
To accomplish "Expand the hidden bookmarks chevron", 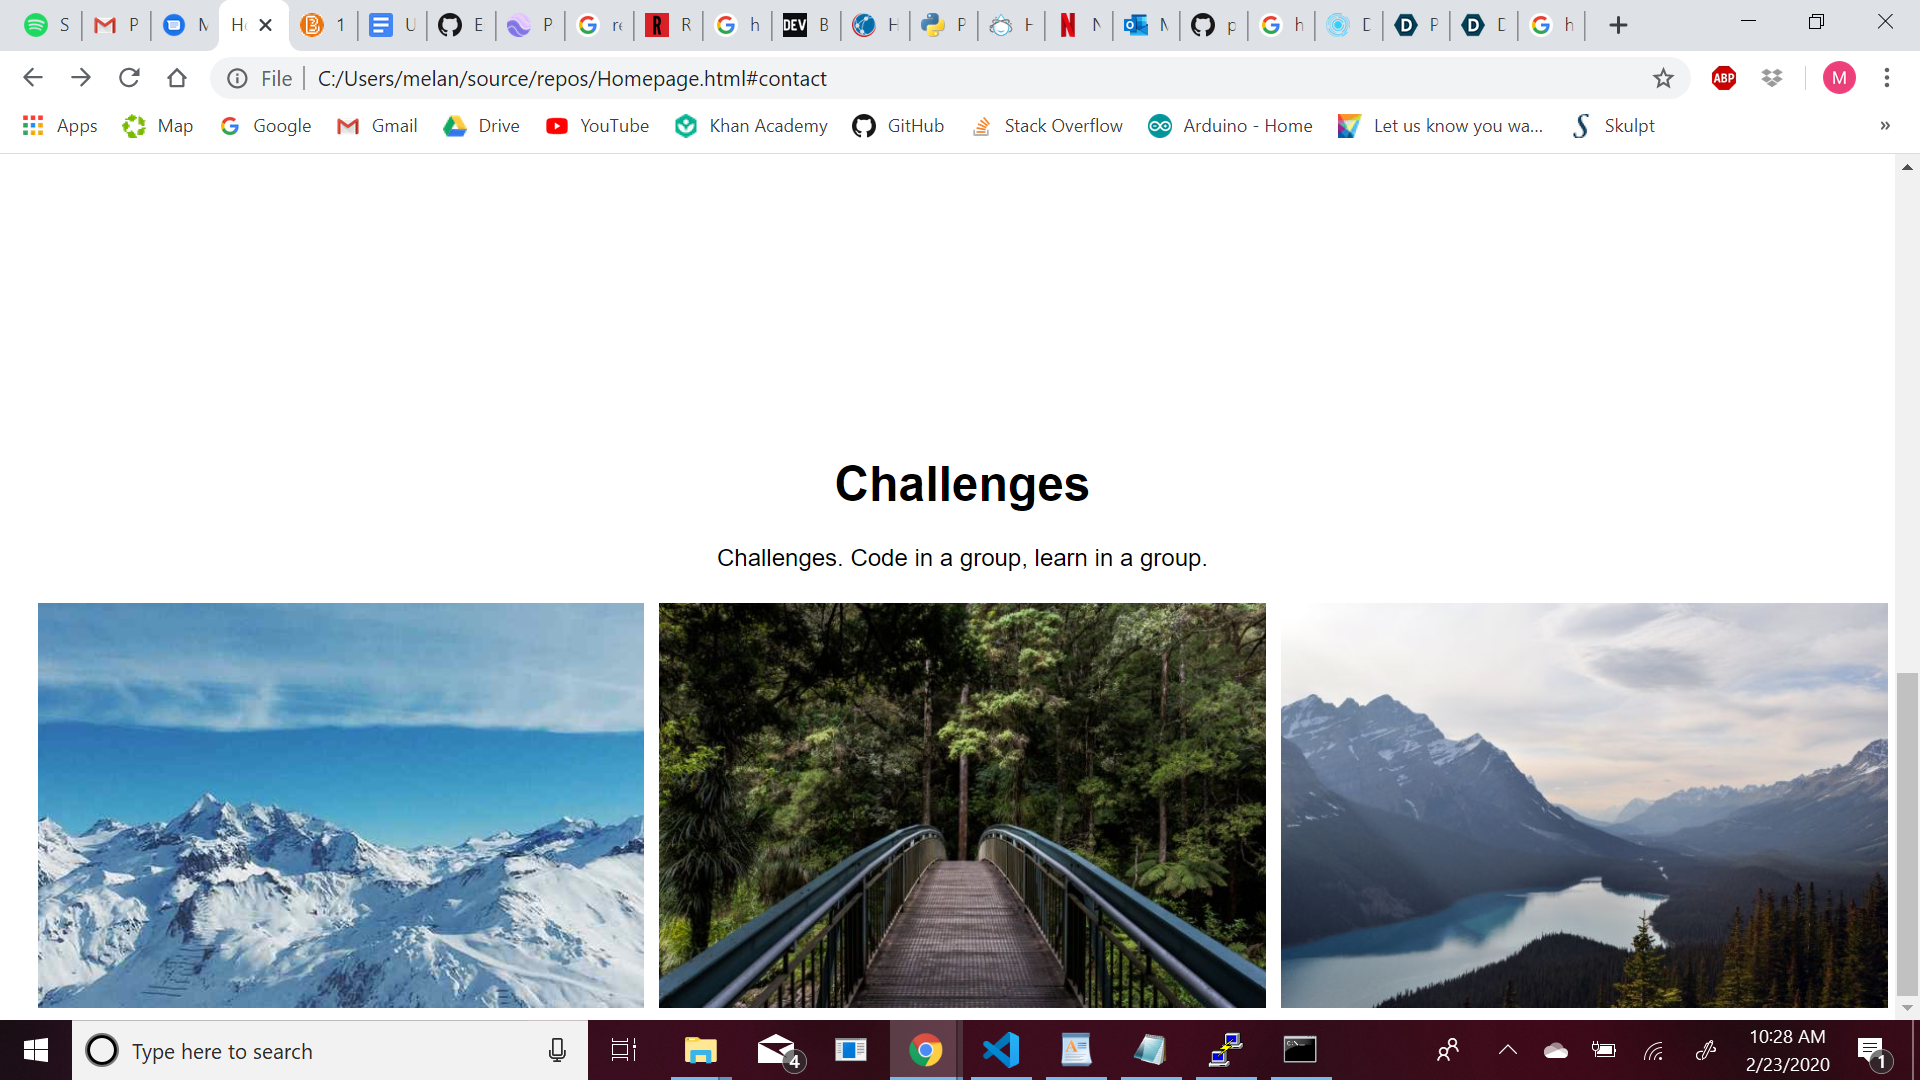I will click(1884, 126).
